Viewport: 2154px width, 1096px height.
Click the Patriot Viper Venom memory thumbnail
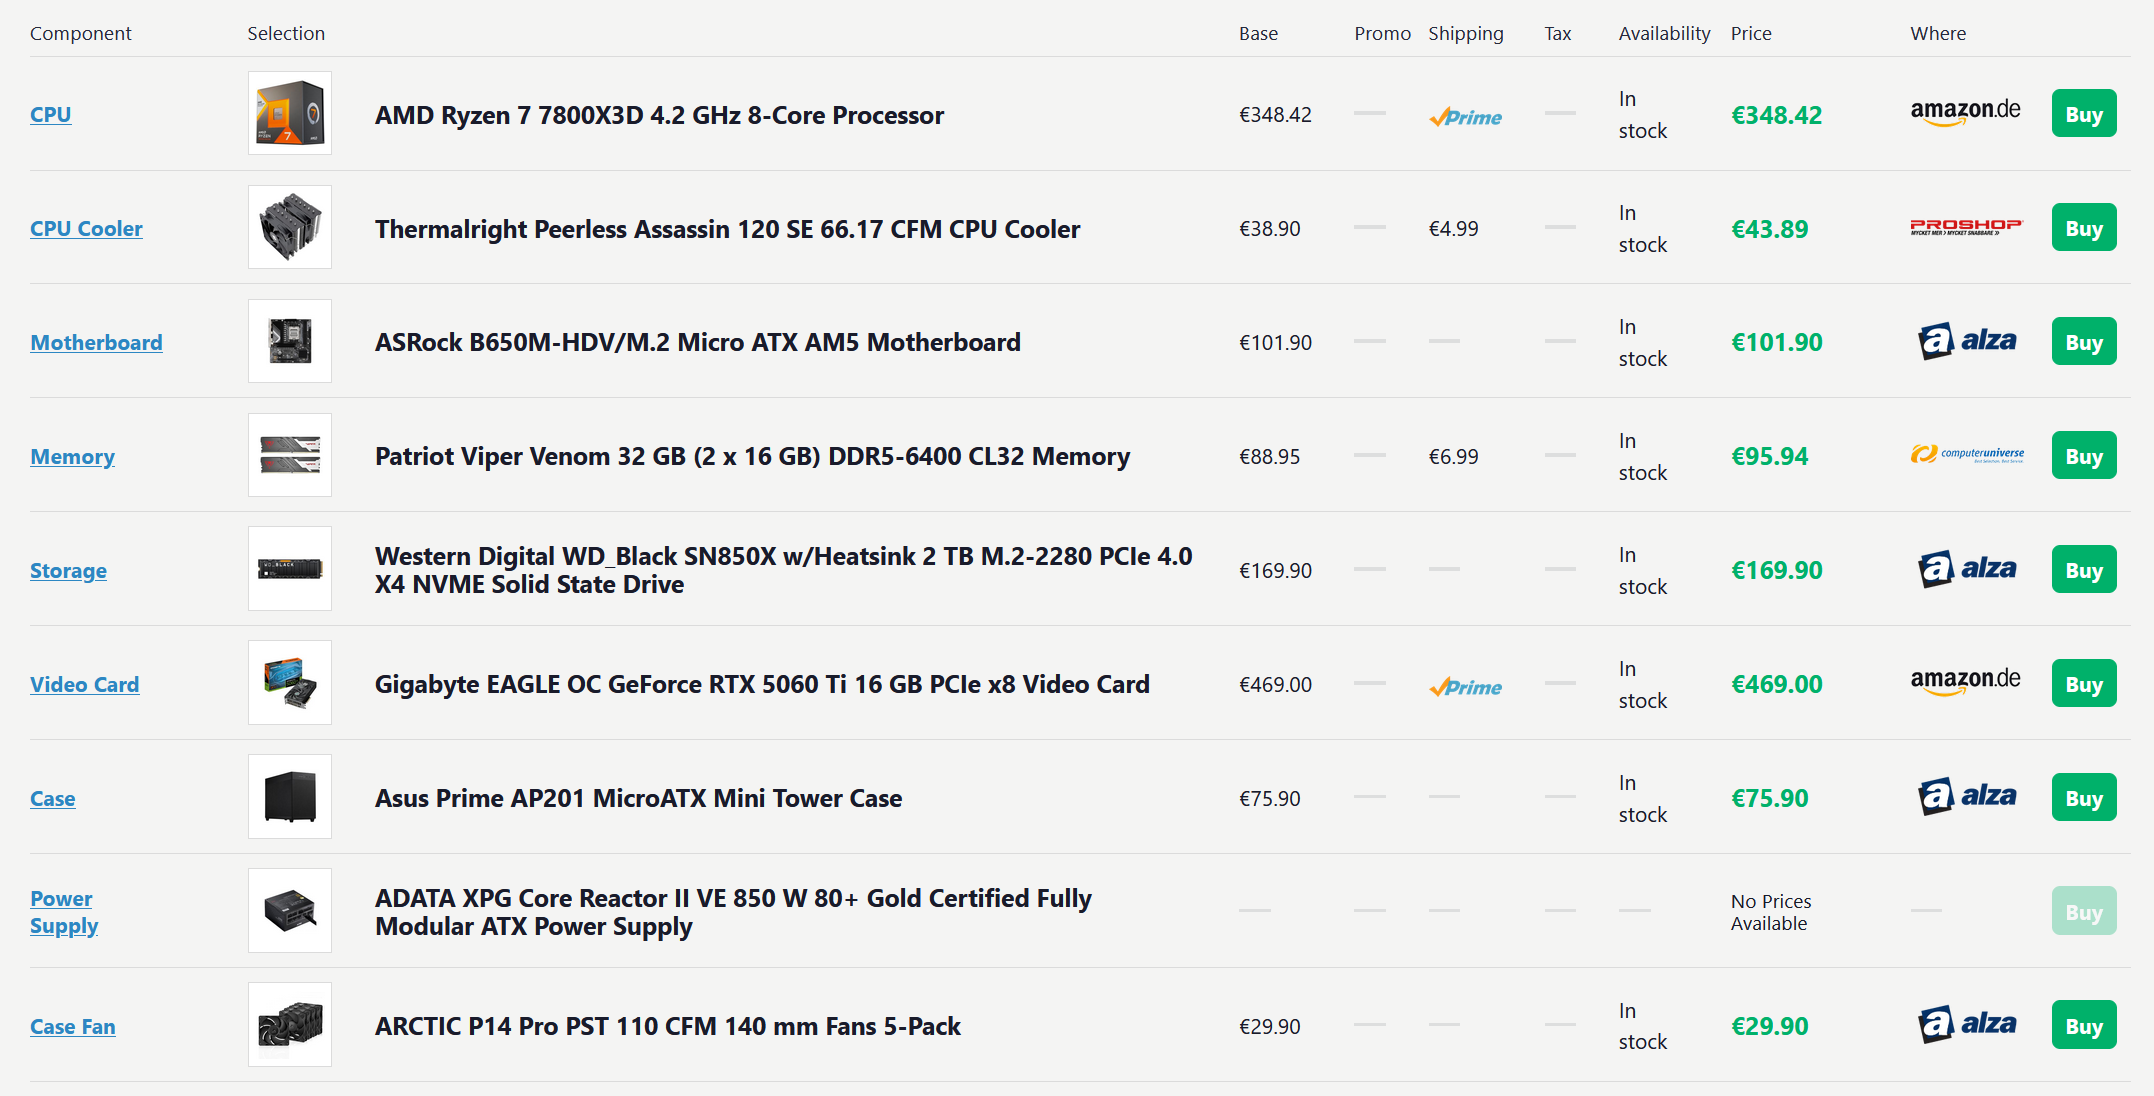[290, 455]
